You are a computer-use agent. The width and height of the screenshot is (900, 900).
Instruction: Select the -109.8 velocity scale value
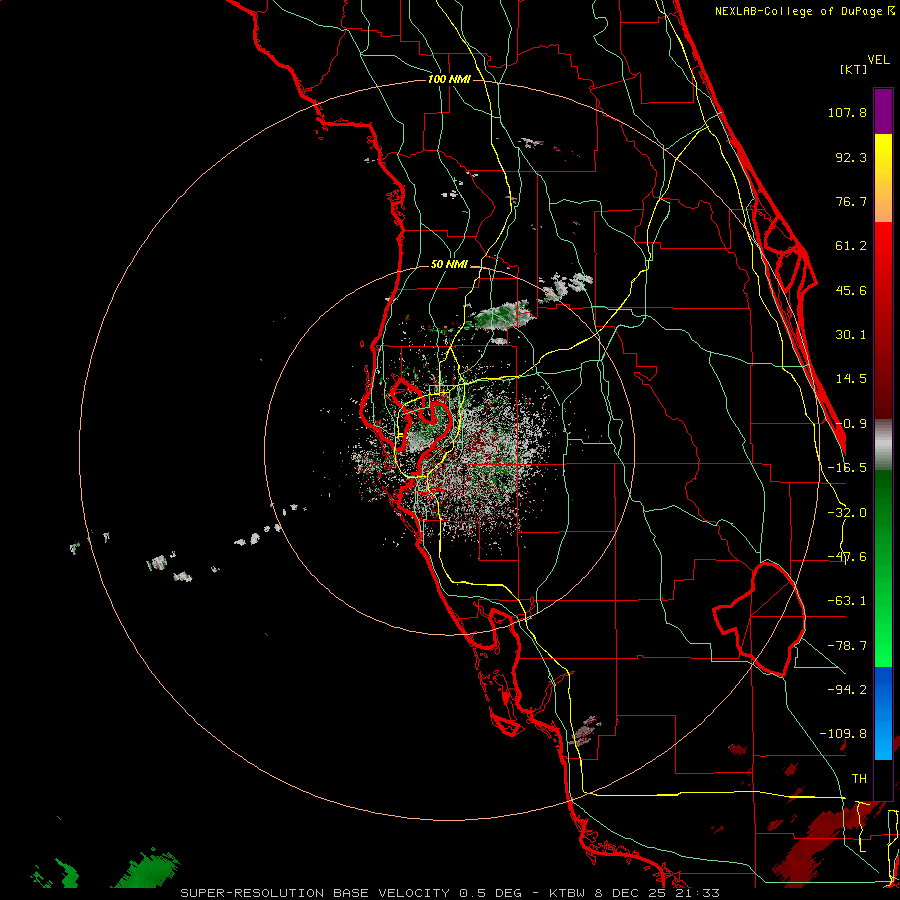[x=843, y=734]
